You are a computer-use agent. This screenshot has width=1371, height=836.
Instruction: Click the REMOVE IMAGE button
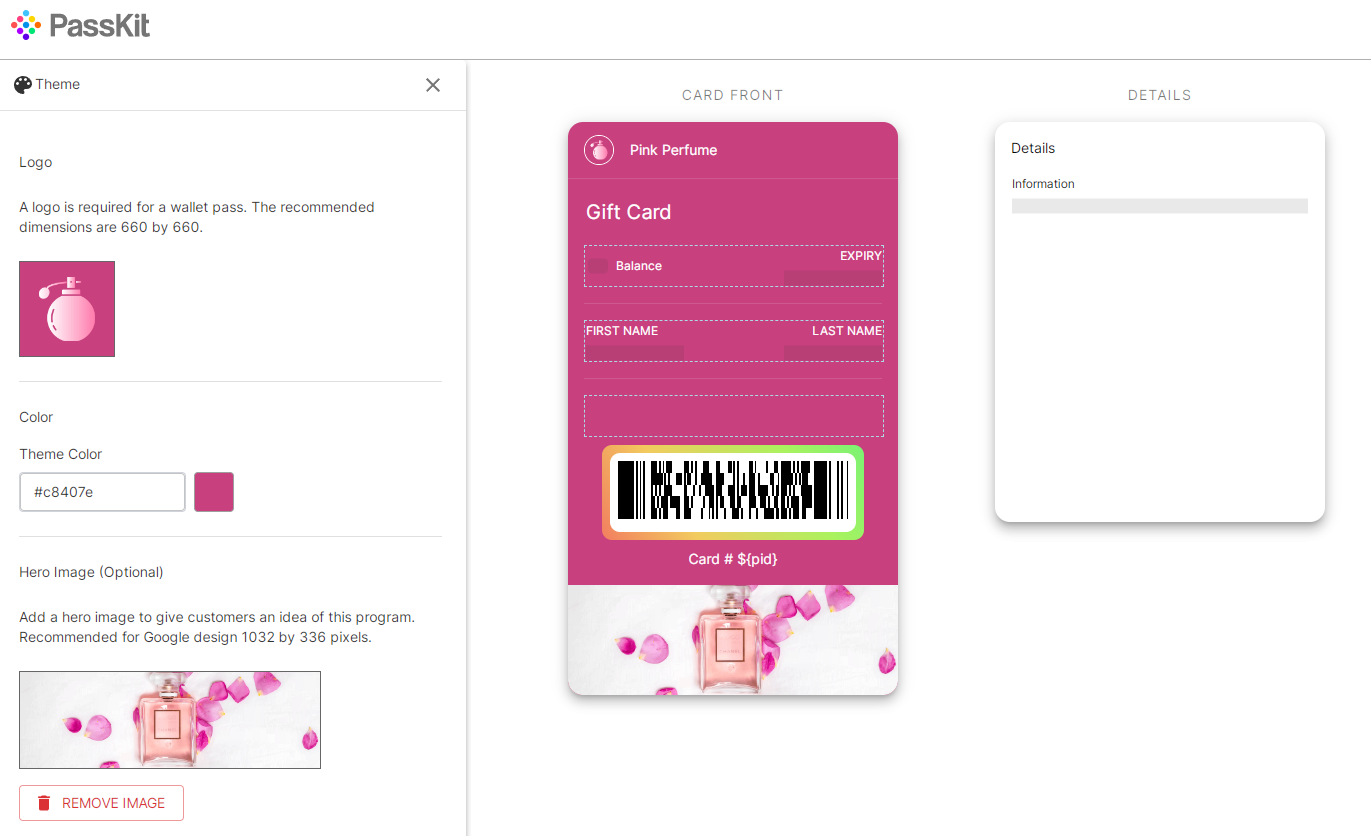(101, 803)
